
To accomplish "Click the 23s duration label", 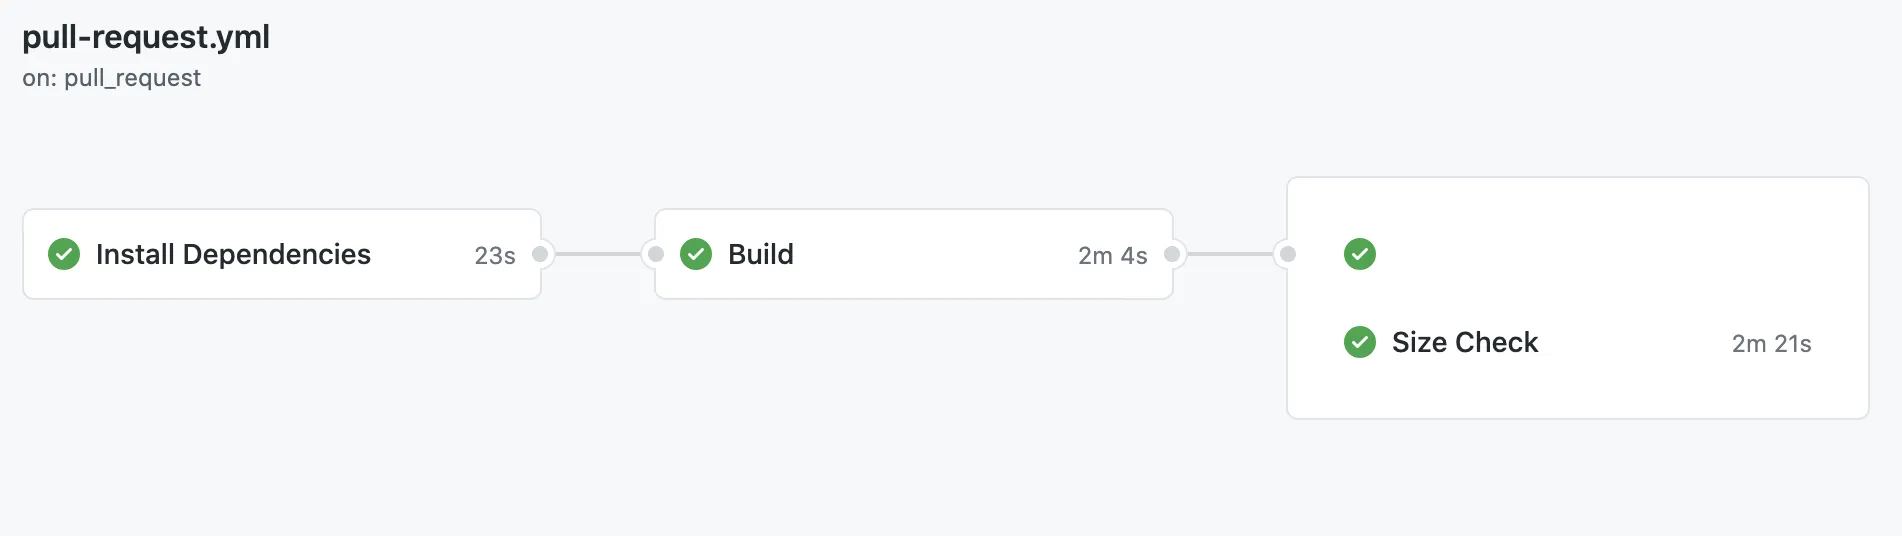I will coord(495,256).
